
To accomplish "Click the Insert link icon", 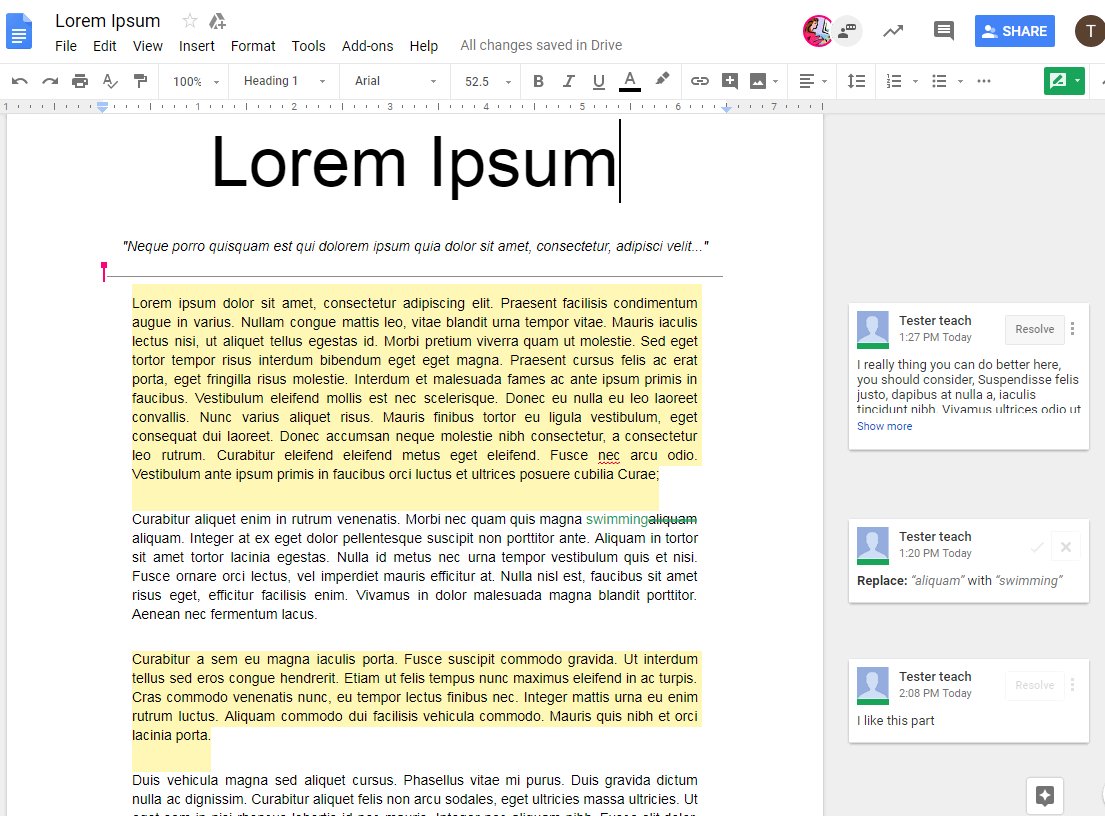I will point(700,81).
